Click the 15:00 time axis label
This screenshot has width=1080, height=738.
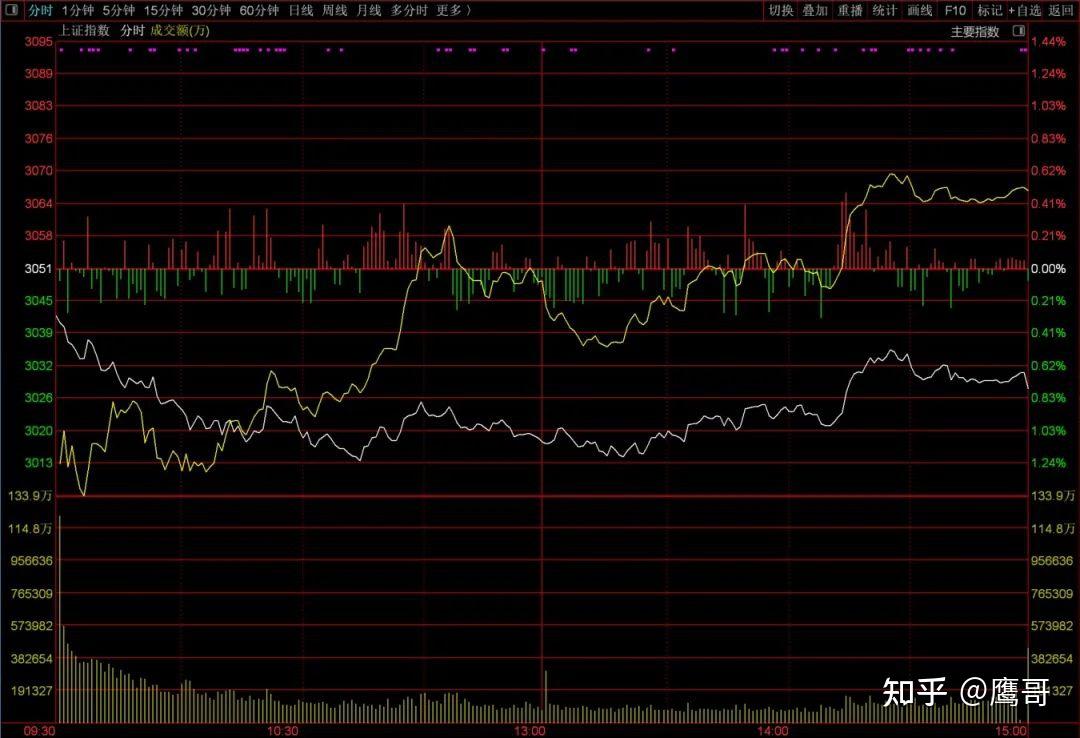[x=1011, y=730]
